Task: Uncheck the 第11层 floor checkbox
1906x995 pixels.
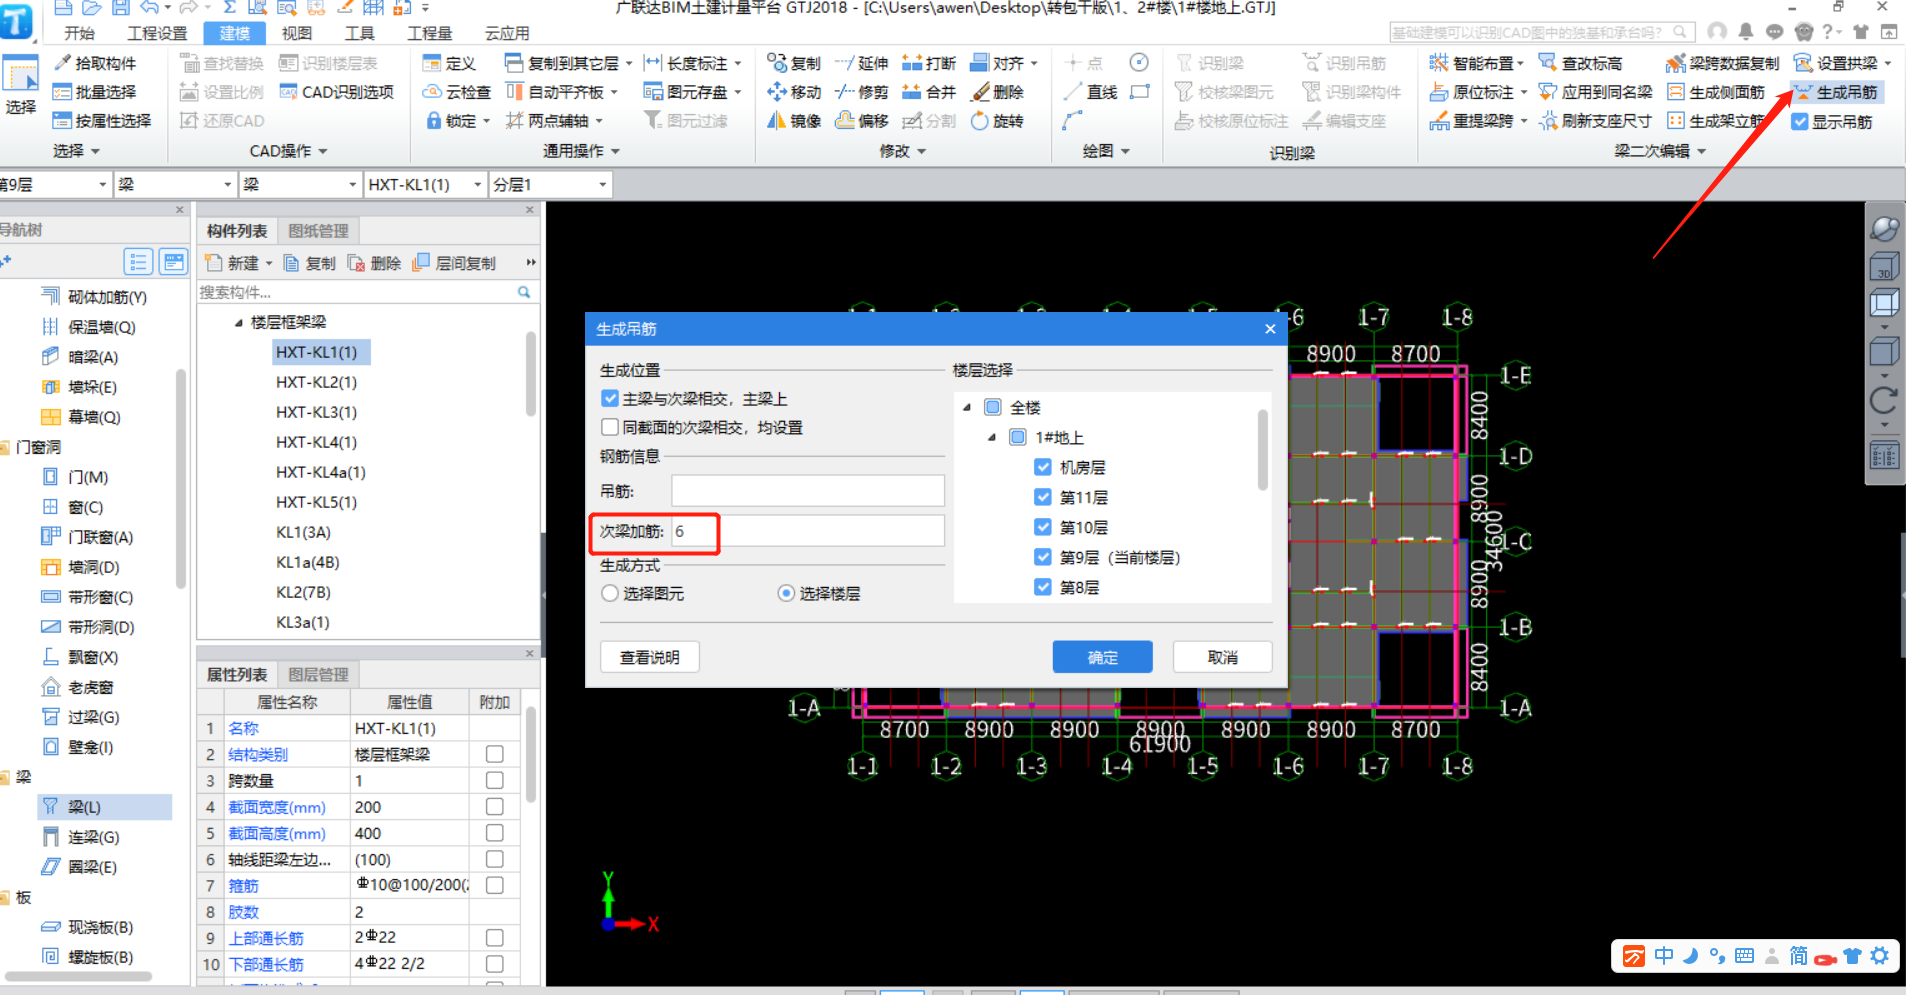Action: (1043, 497)
